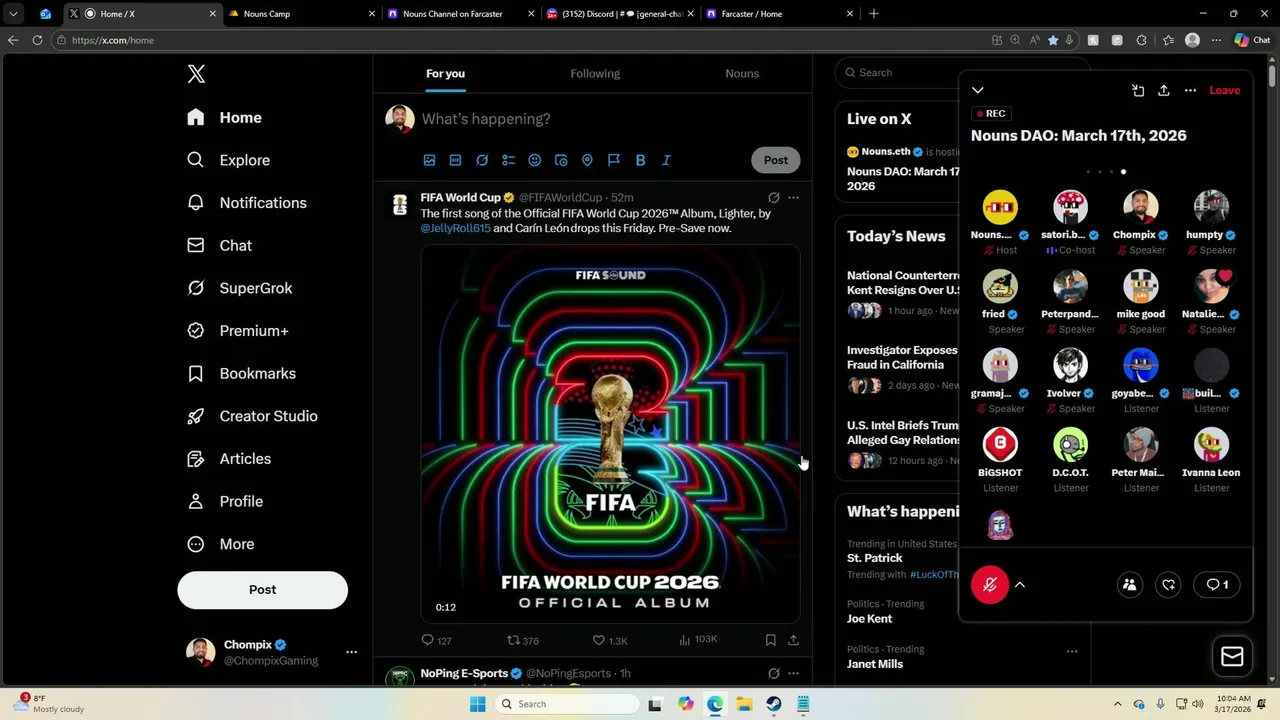Screen dimensions: 1280x720
Task: Open more menu on FIFA World Cup post
Action: [x=793, y=198]
